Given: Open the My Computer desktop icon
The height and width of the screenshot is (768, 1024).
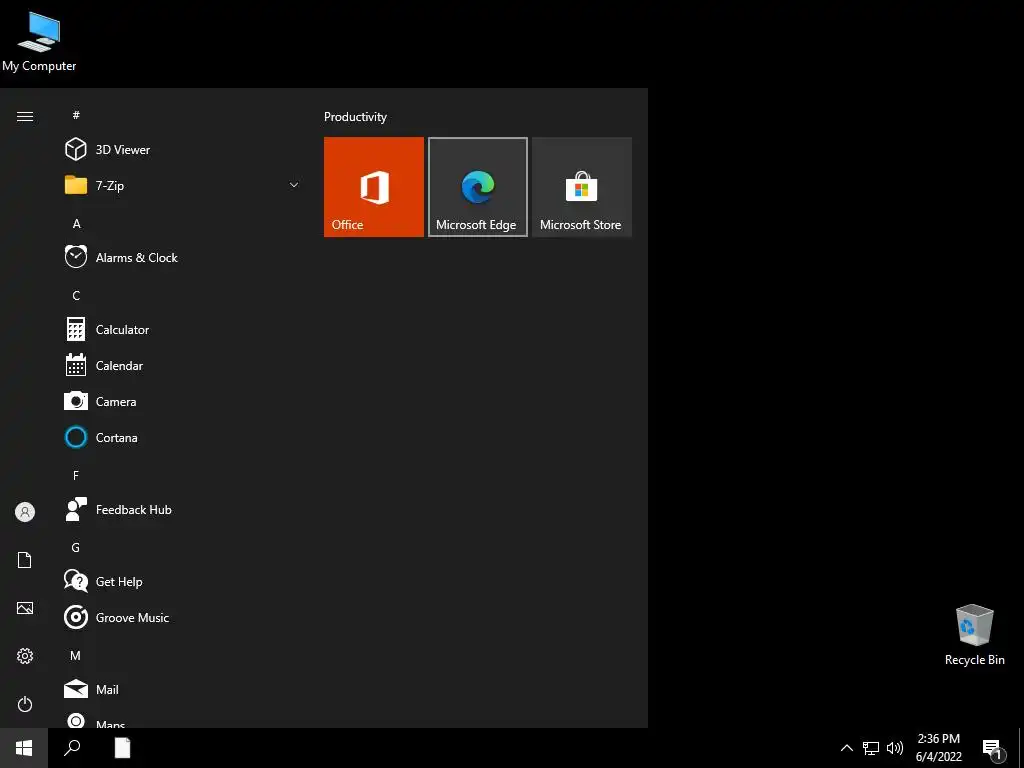Looking at the screenshot, I should [39, 41].
